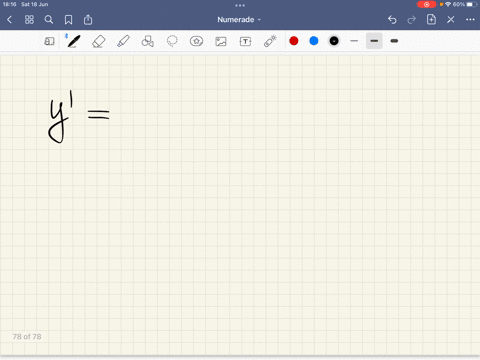This screenshot has height=360, width=480.
Task: Select the thin stroke width
Action: click(354, 41)
